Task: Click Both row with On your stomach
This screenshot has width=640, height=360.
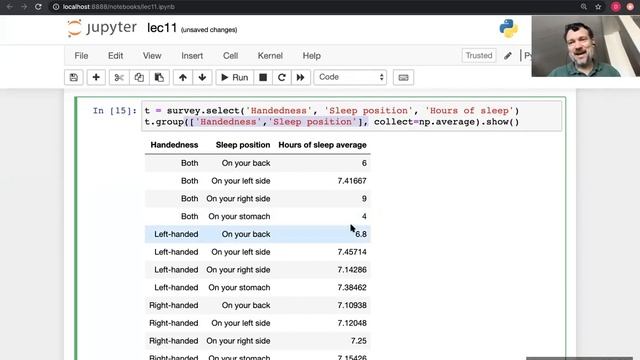Action: click(x=258, y=216)
